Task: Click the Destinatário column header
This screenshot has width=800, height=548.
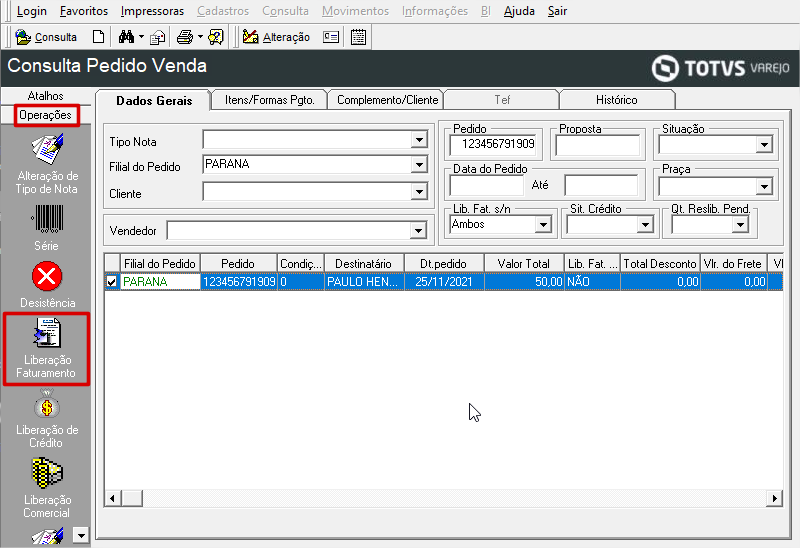Action: [364, 264]
